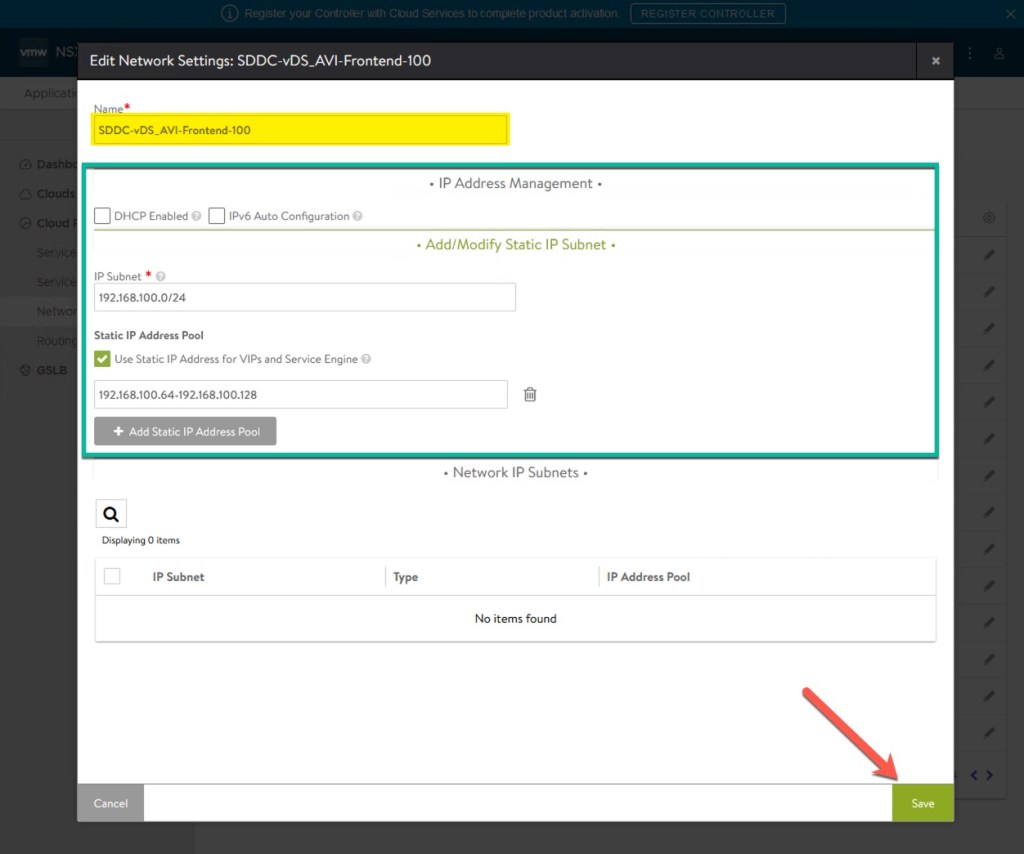Enable the DHCP Enabled checkbox
This screenshot has width=1024, height=854.
[102, 216]
